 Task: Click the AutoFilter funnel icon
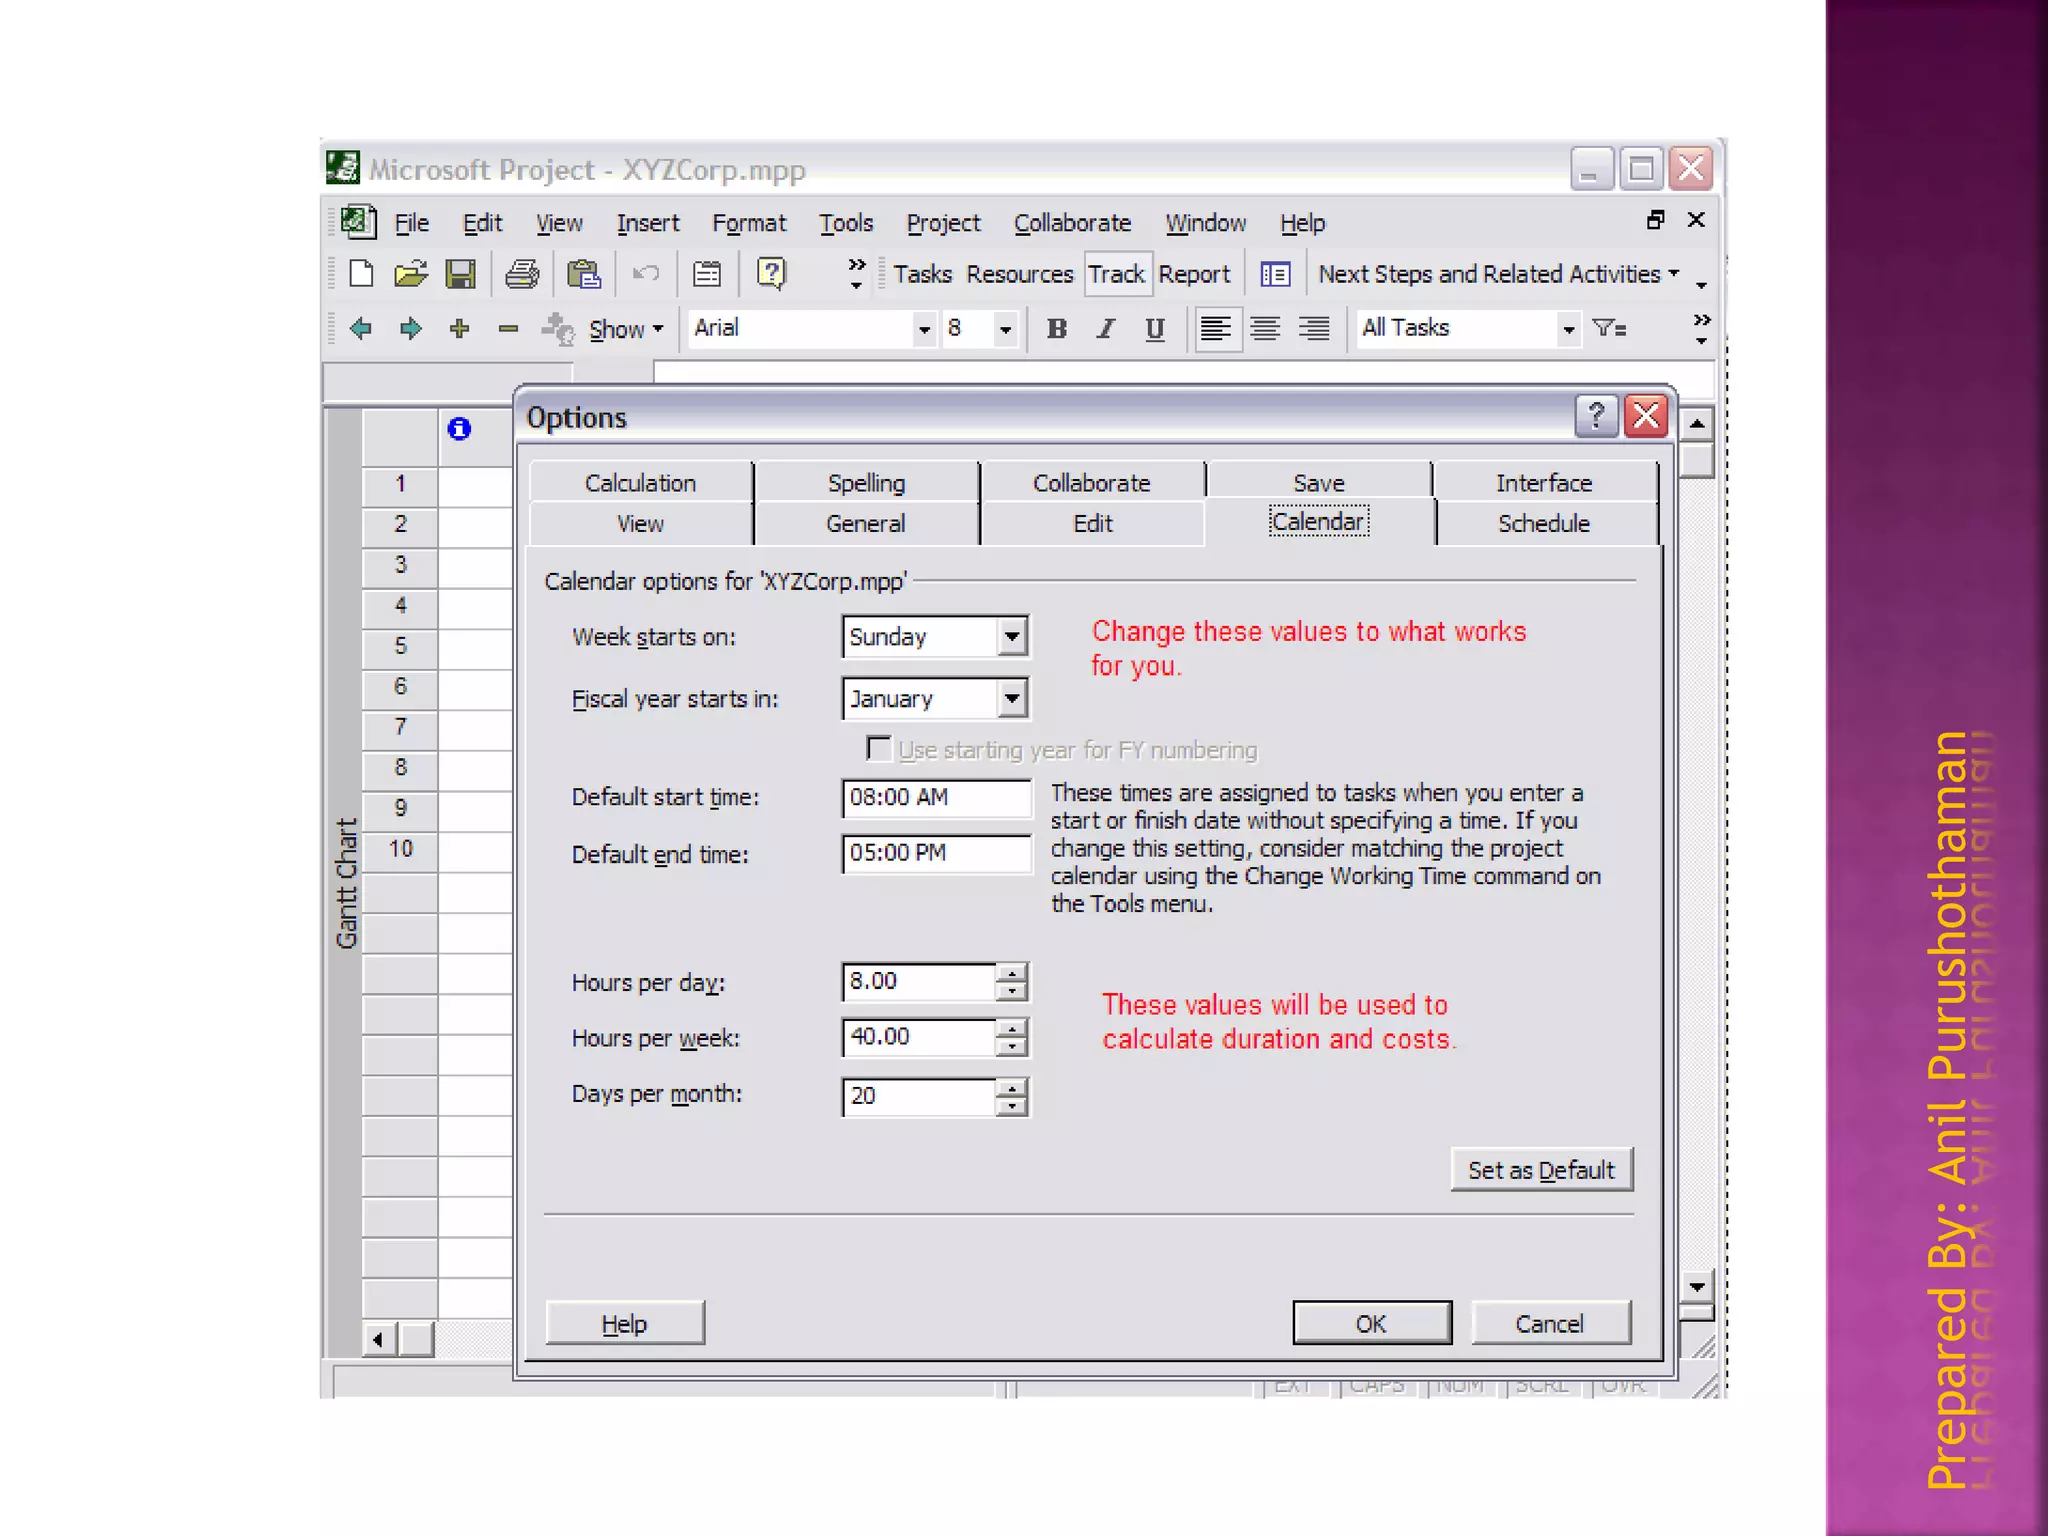coord(1609,328)
